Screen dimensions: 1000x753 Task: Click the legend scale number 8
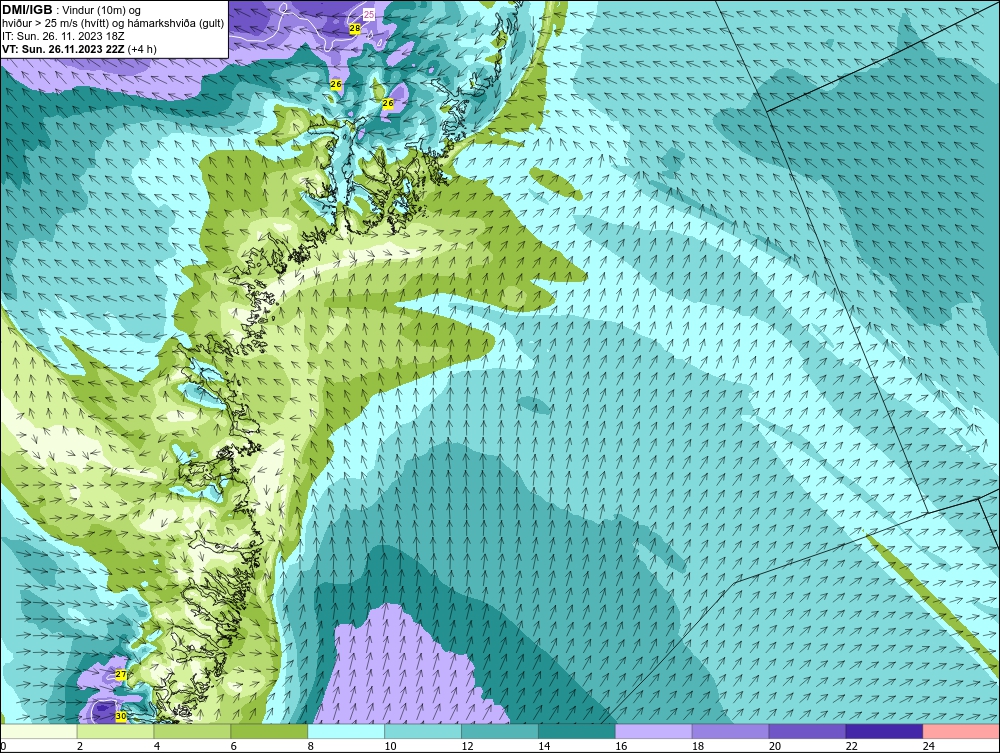(311, 746)
